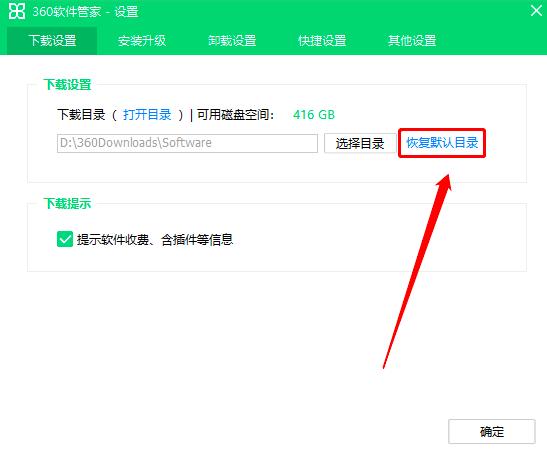Click the 360软件管家 logo icon

coord(17,11)
